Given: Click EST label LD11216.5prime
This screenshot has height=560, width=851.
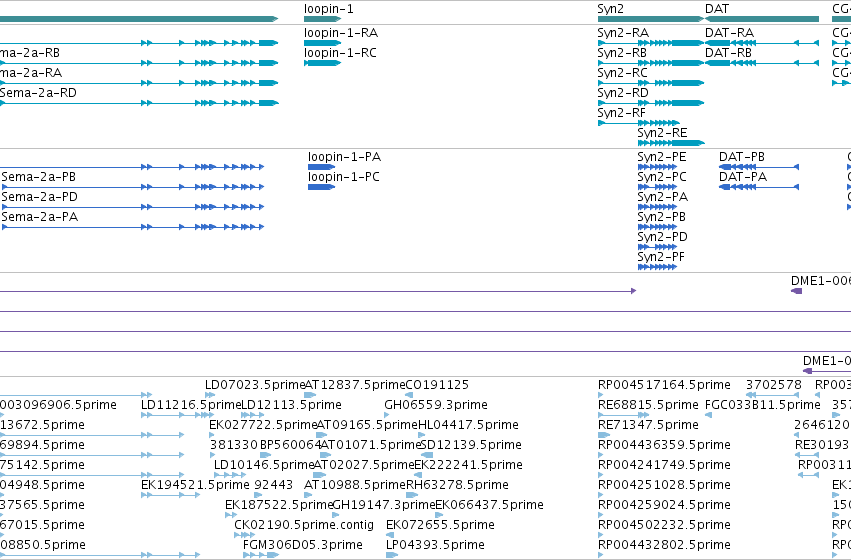Looking at the screenshot, I should [190, 405].
